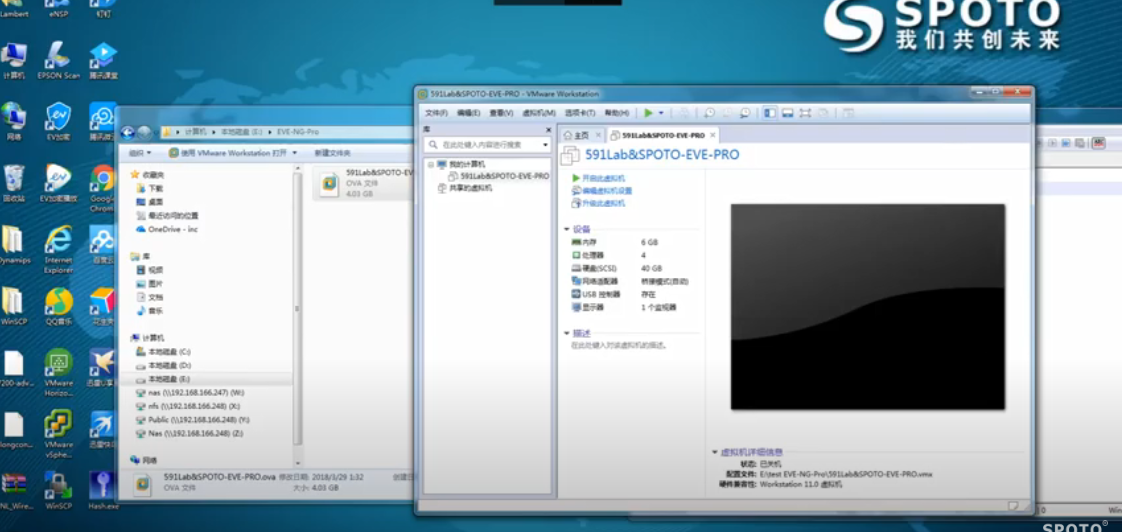Open the 回收站 recycle bin desktop icon
This screenshot has width=1122, height=532.
(14, 183)
